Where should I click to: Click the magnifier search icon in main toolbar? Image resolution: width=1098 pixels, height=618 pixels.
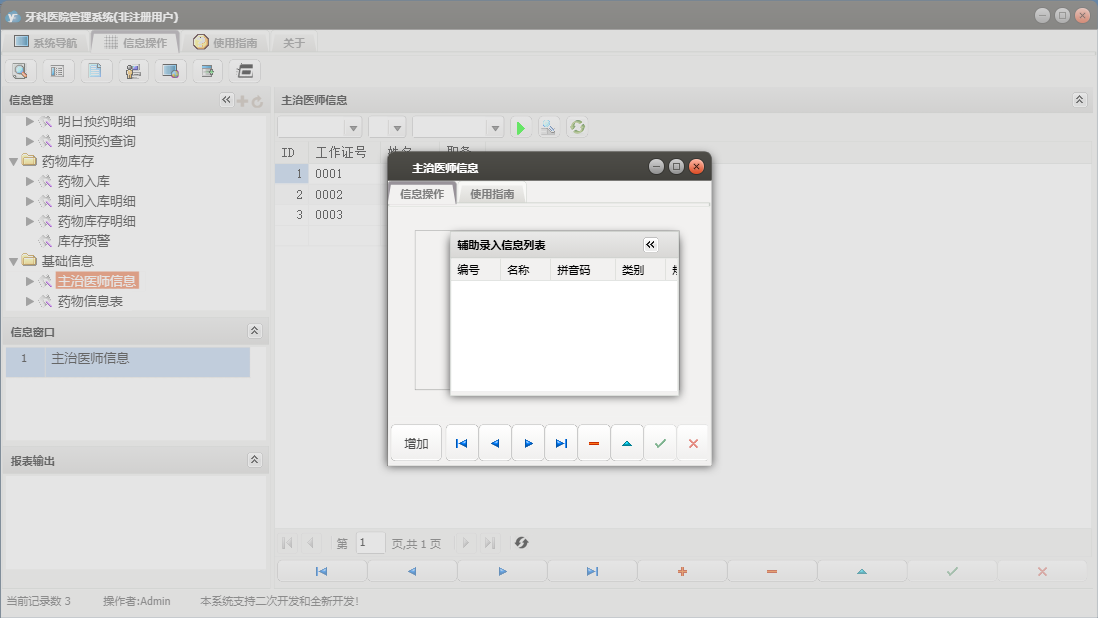(x=20, y=71)
